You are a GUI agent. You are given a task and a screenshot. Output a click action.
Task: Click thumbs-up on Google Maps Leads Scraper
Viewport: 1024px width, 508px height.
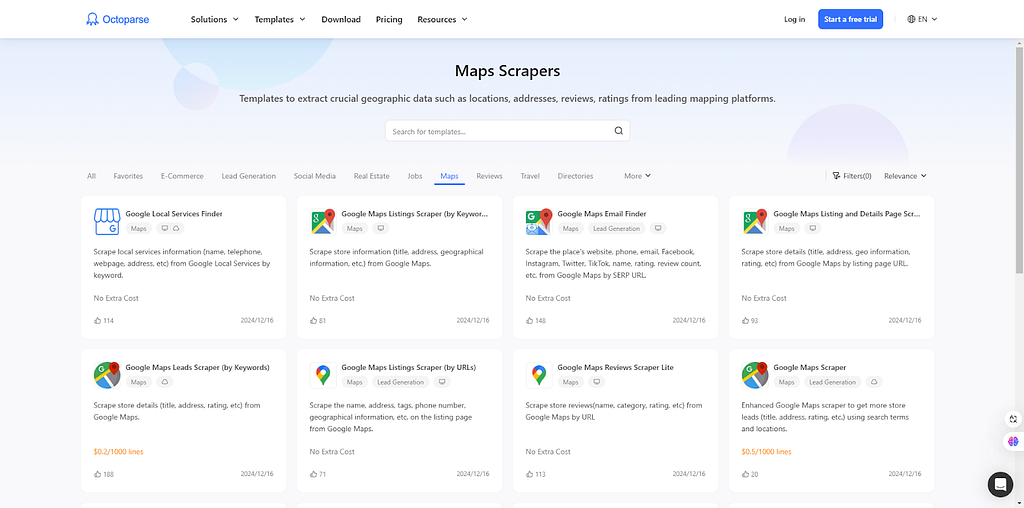click(98, 474)
